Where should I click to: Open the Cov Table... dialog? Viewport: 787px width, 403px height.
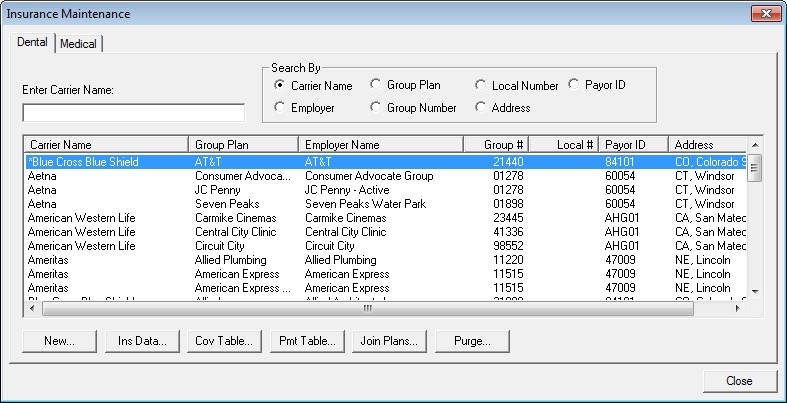pyautogui.click(x=225, y=341)
